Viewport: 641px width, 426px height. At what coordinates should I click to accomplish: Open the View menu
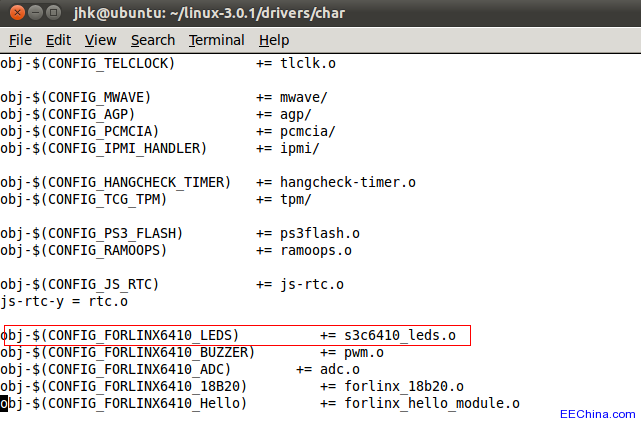[x=100, y=40]
